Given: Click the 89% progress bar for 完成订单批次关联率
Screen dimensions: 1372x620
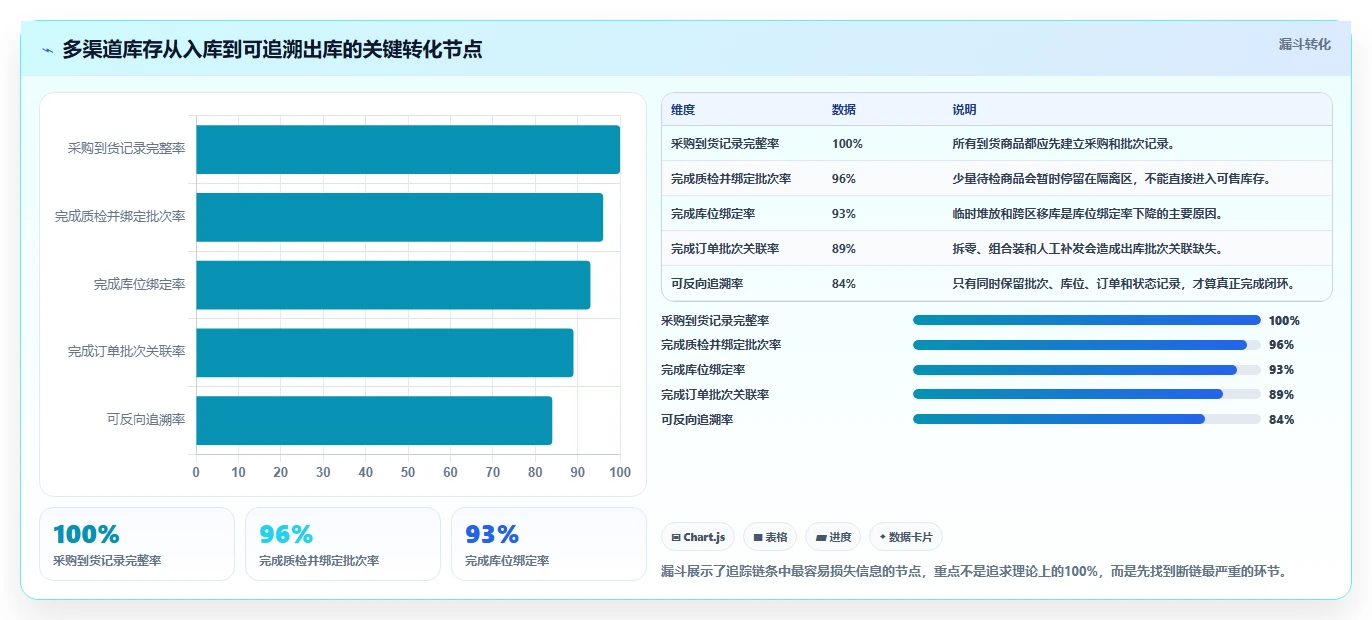Looking at the screenshot, I should click(1086, 394).
